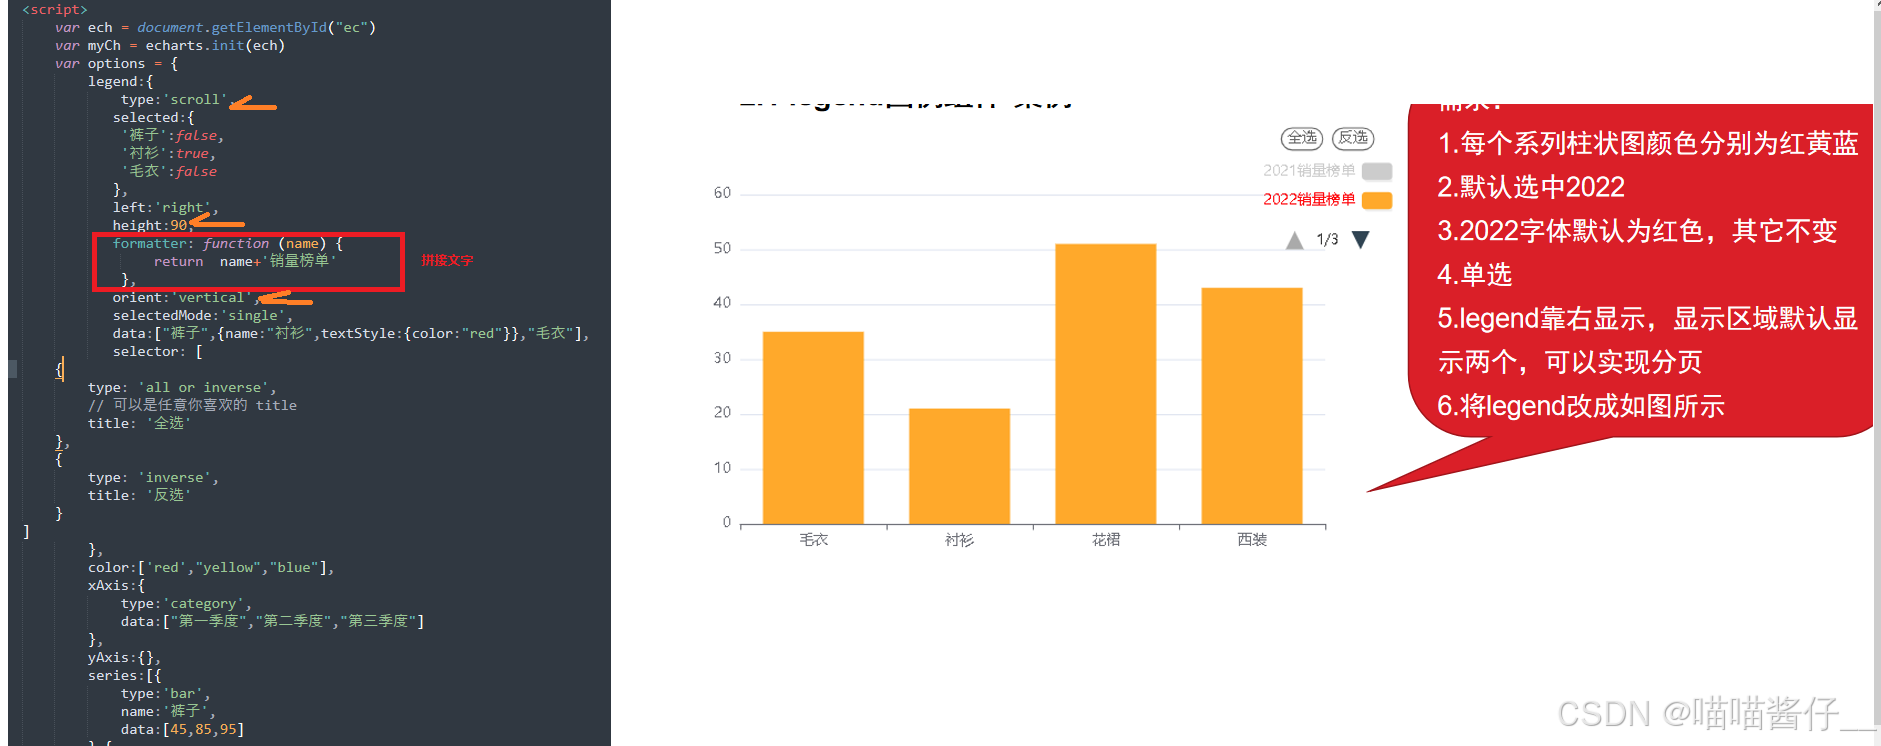Click the 西装 bar in the chart

[x=1251, y=406]
